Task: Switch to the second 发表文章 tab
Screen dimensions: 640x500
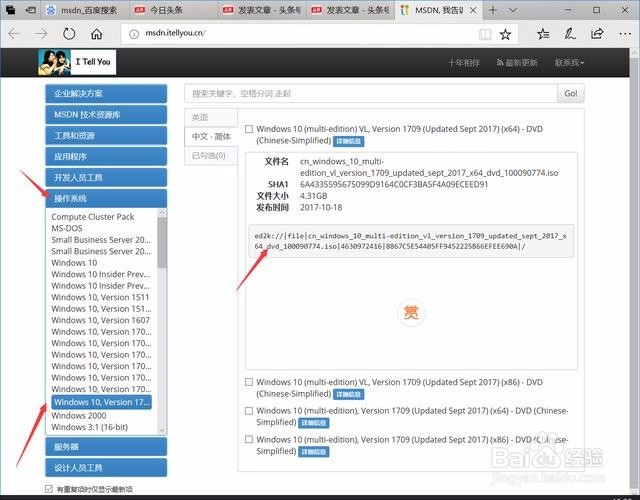Action: pyautogui.click(x=350, y=10)
